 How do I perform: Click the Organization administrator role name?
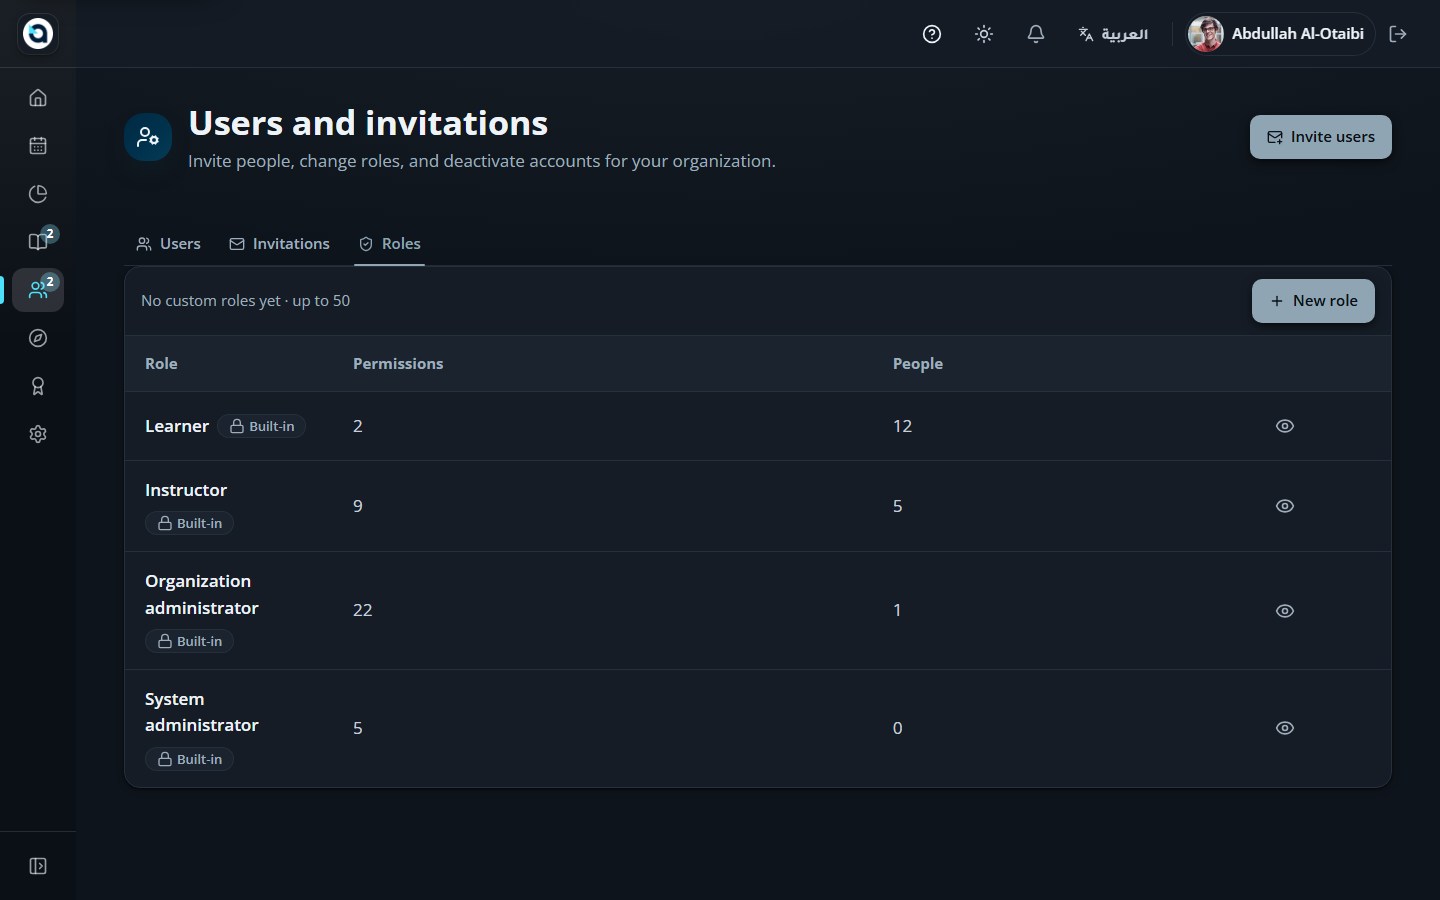[x=202, y=595]
